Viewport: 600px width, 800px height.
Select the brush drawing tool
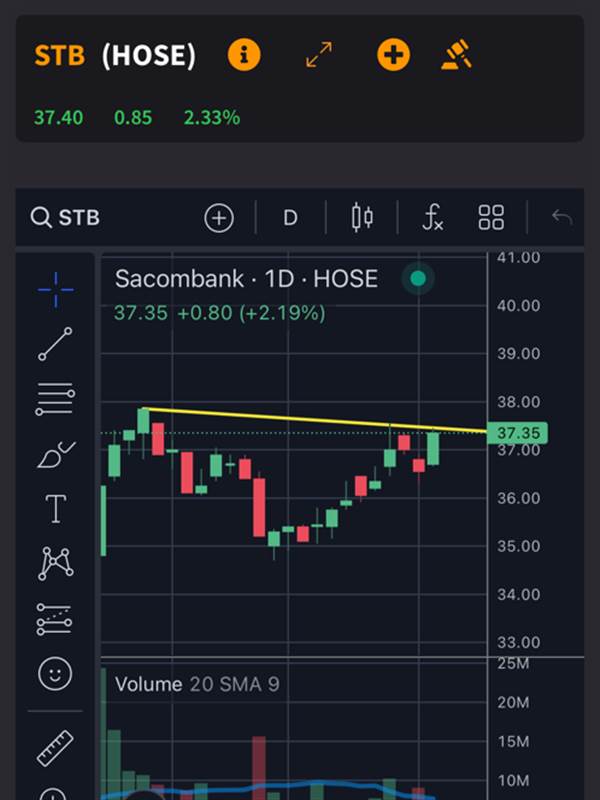56,455
